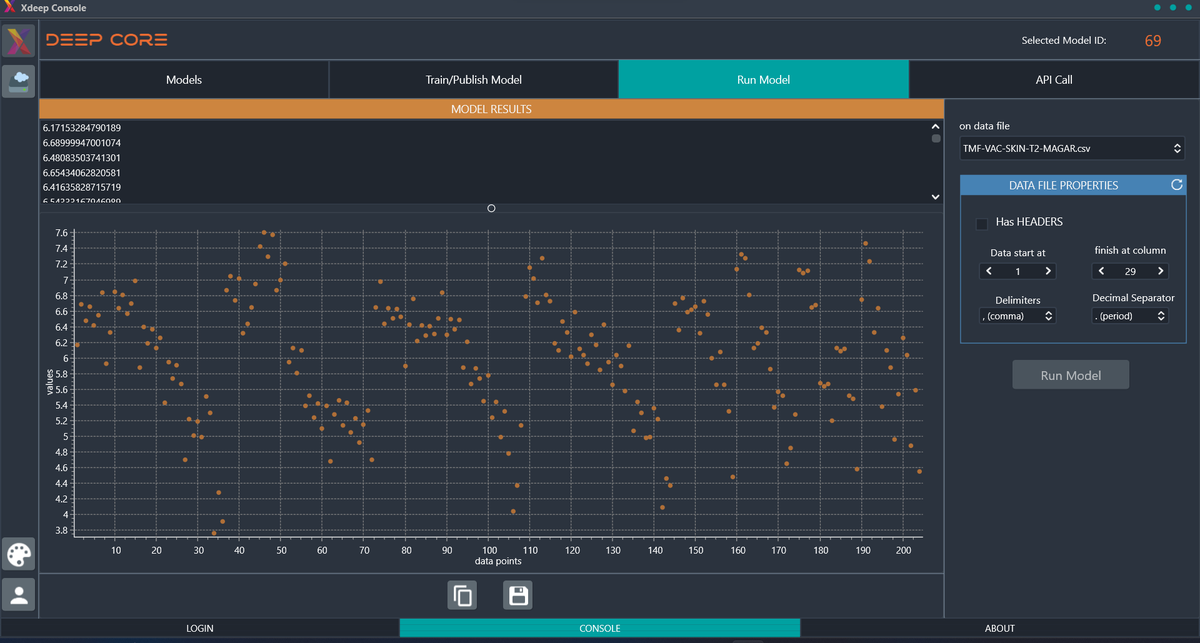Select the CONSOLE bottom tab

point(600,628)
